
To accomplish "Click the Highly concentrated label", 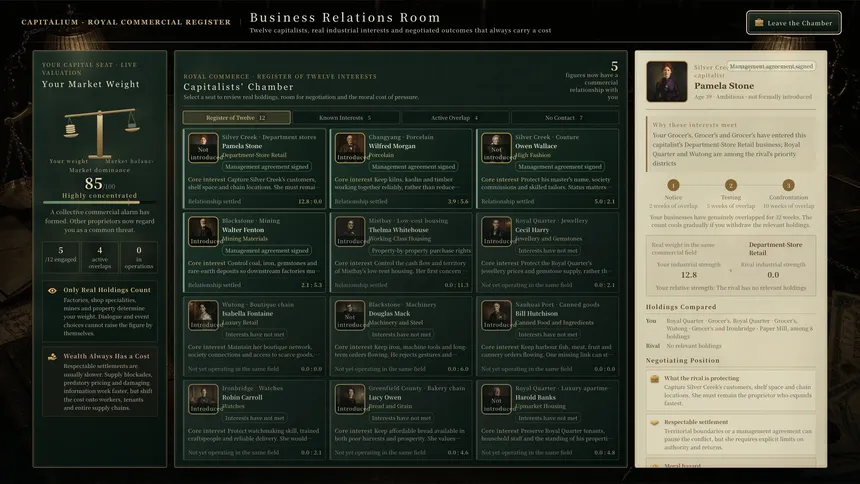I will (x=99, y=195).
